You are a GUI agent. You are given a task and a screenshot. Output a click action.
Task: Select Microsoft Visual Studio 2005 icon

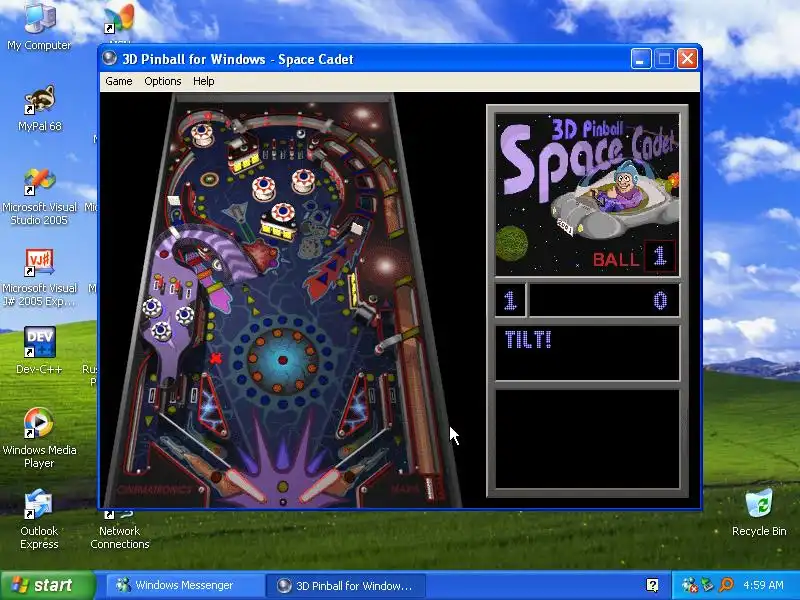39,197
